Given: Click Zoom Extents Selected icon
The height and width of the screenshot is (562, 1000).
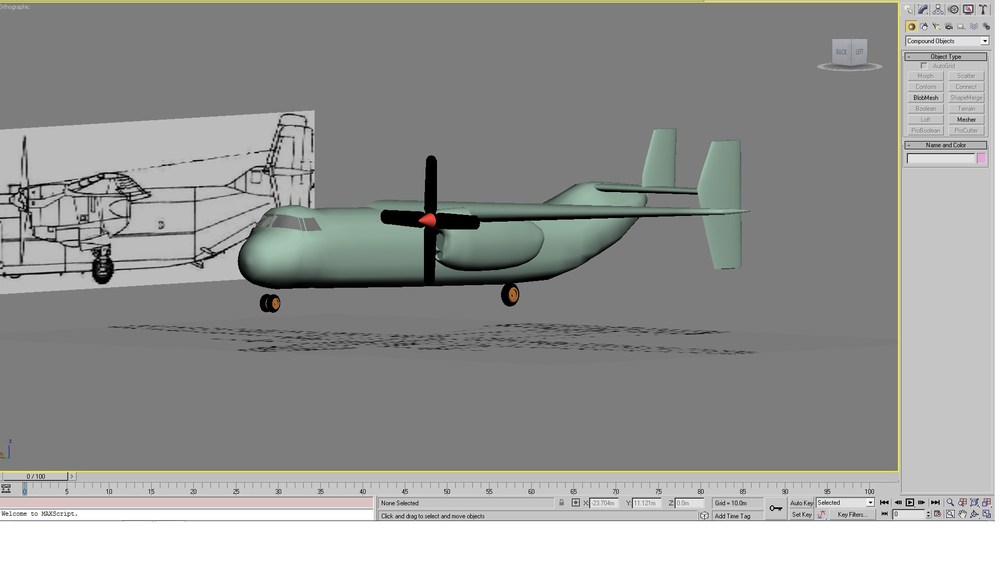Looking at the screenshot, I should (x=974, y=503).
